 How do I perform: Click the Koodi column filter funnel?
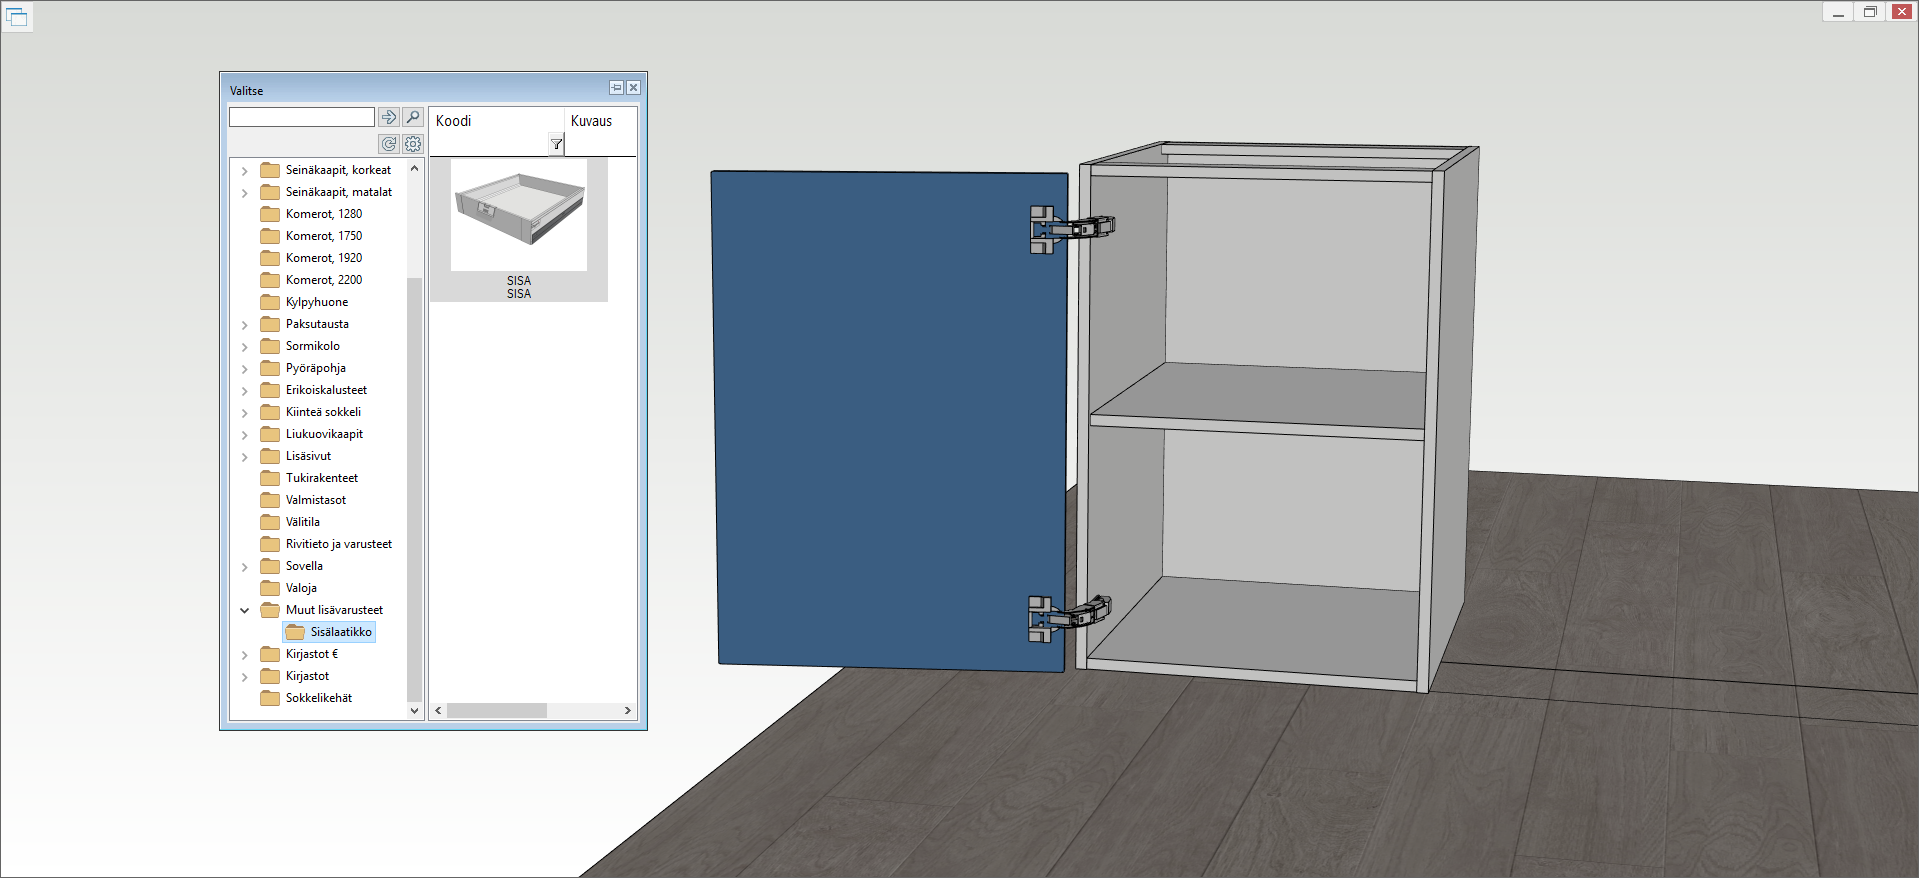point(556,144)
